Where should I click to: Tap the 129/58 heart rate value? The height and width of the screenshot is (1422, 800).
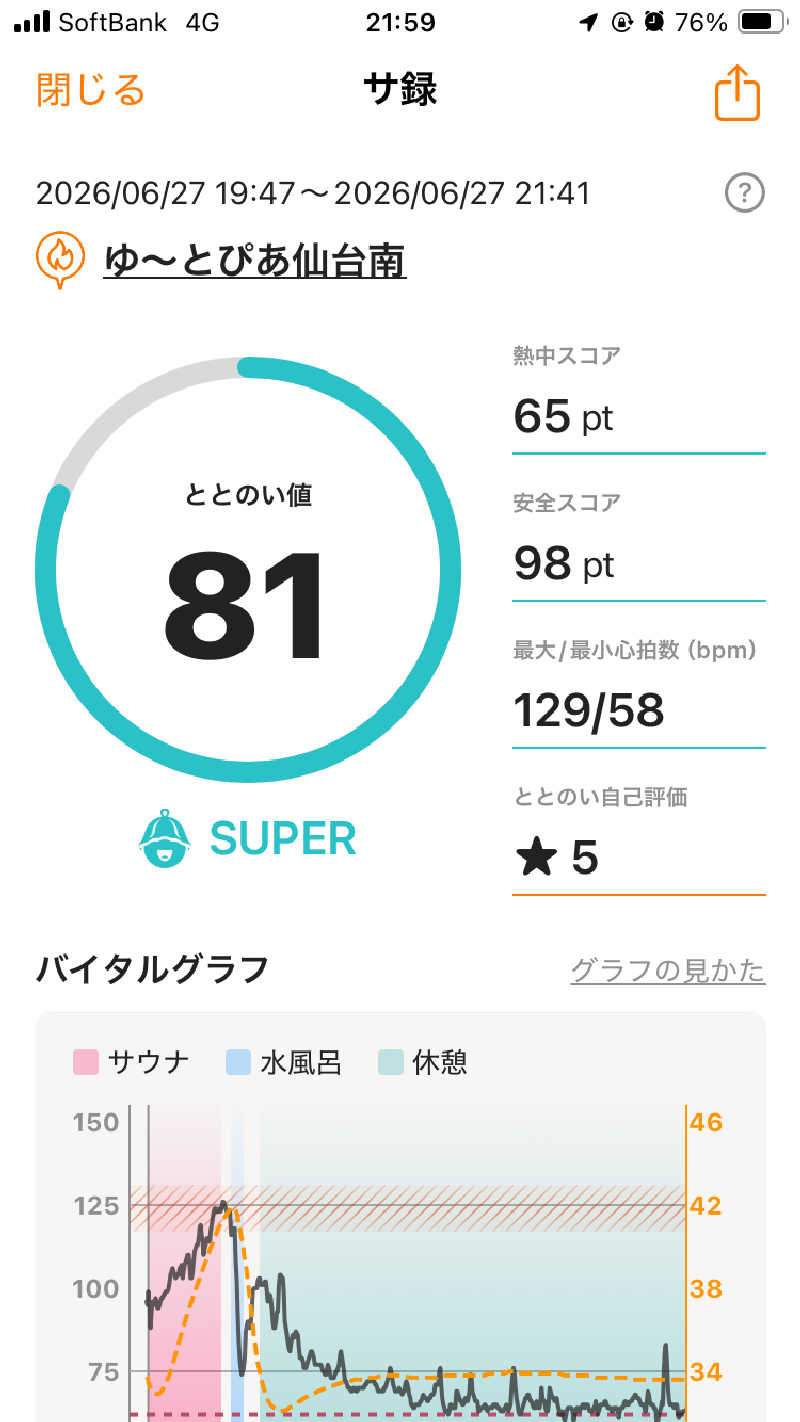click(x=589, y=710)
